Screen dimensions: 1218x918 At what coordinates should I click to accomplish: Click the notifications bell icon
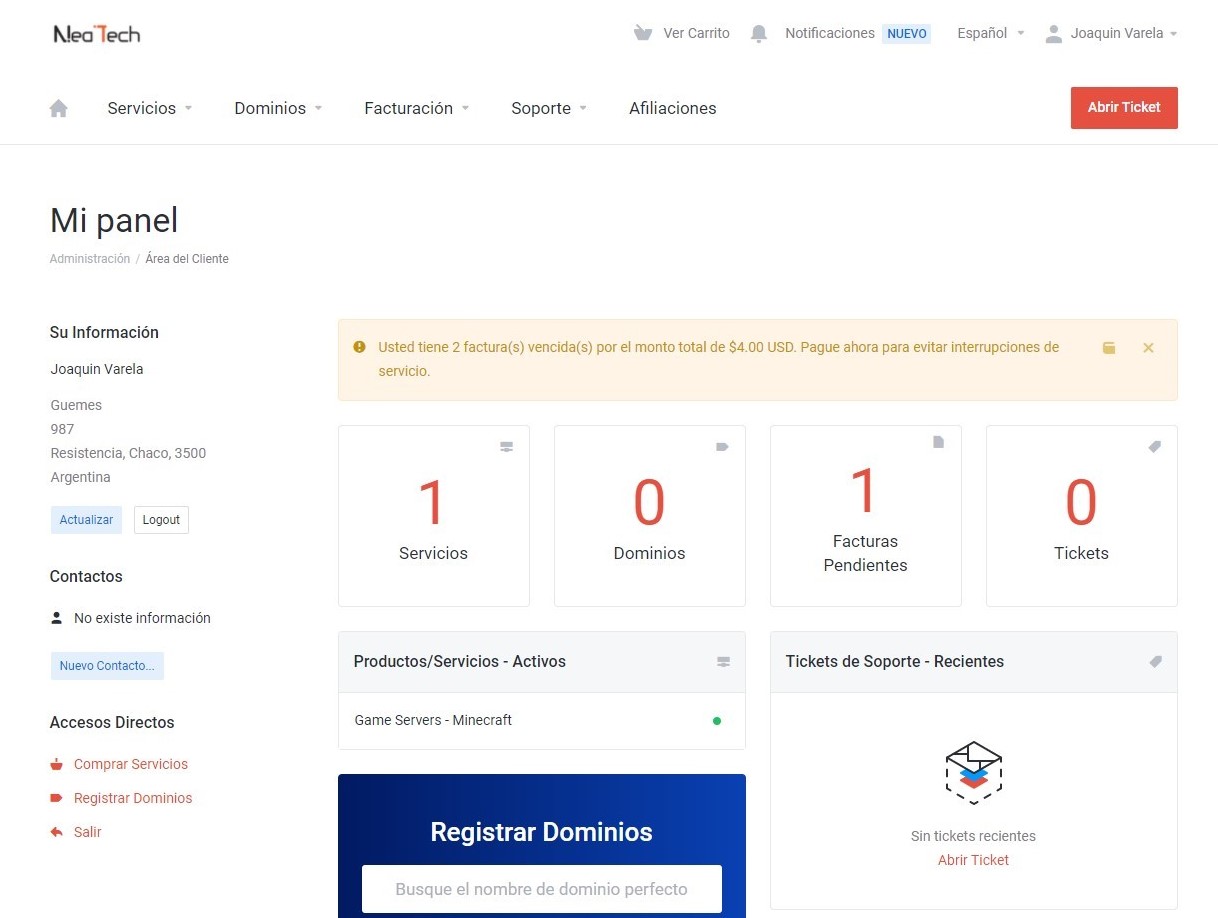click(x=759, y=34)
